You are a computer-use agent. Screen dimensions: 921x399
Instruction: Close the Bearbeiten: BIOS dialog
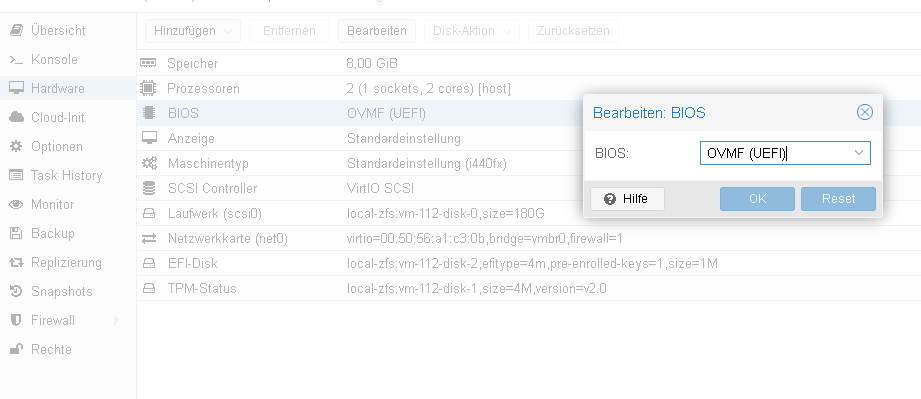[865, 112]
